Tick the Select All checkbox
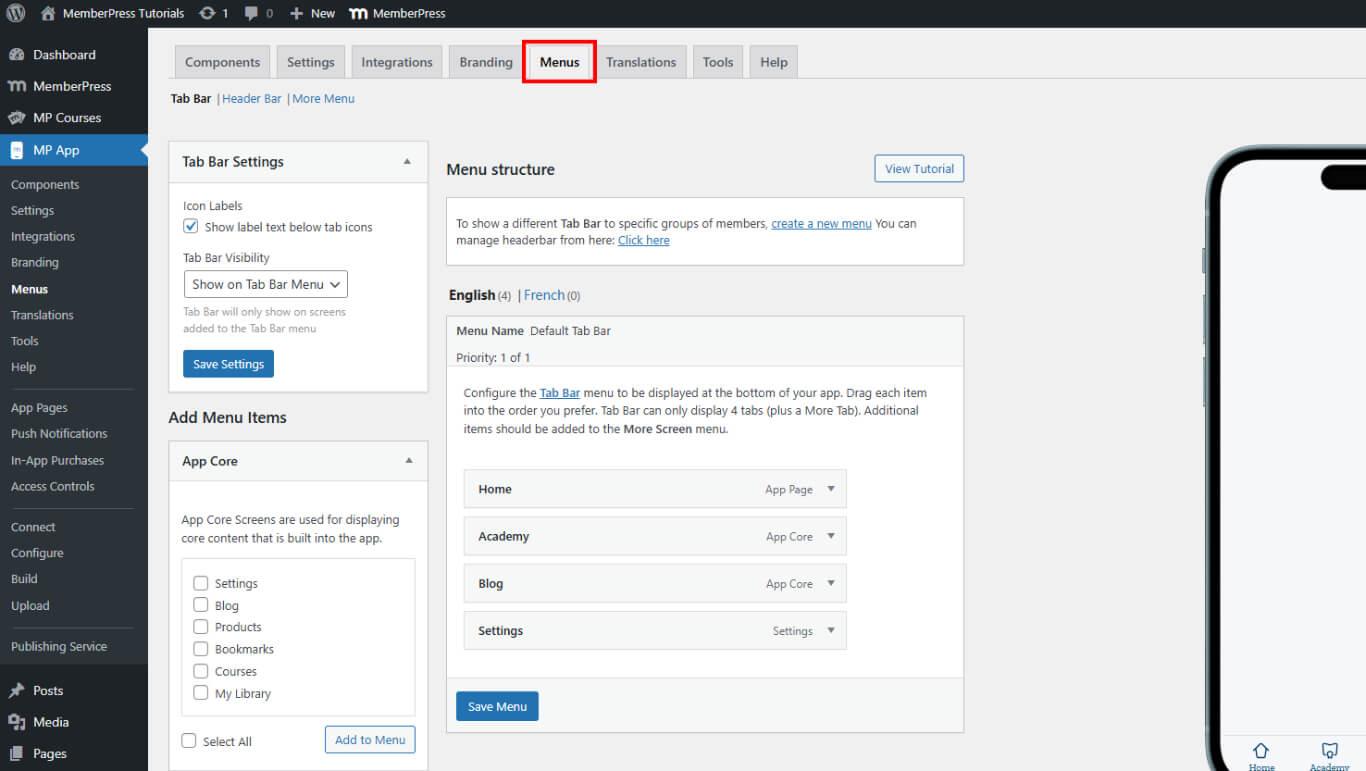Viewport: 1366px width, 771px height. 189,741
